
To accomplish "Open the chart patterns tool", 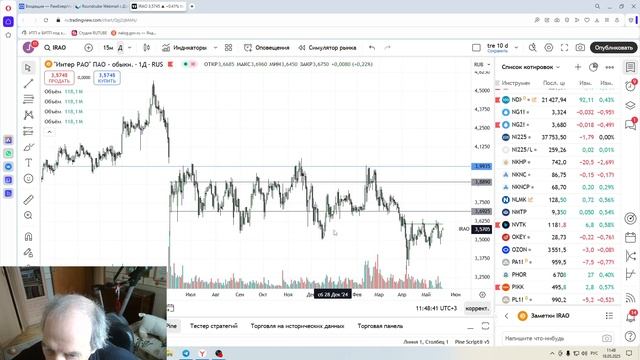I will [28, 115].
